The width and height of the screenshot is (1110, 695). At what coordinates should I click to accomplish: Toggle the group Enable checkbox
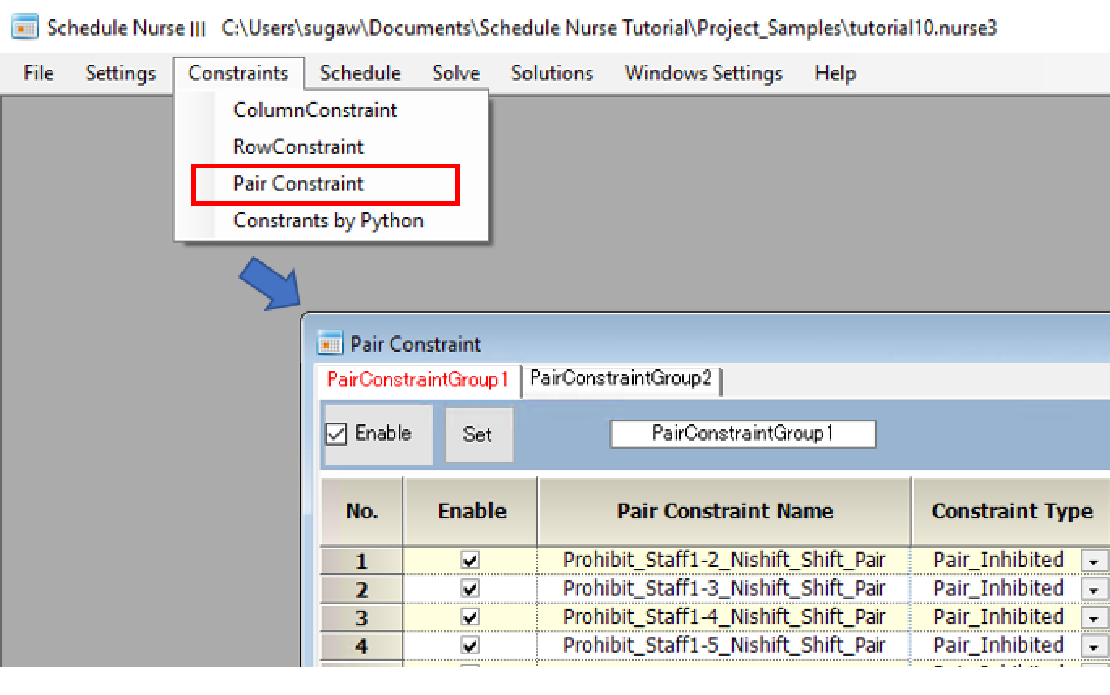click(336, 434)
